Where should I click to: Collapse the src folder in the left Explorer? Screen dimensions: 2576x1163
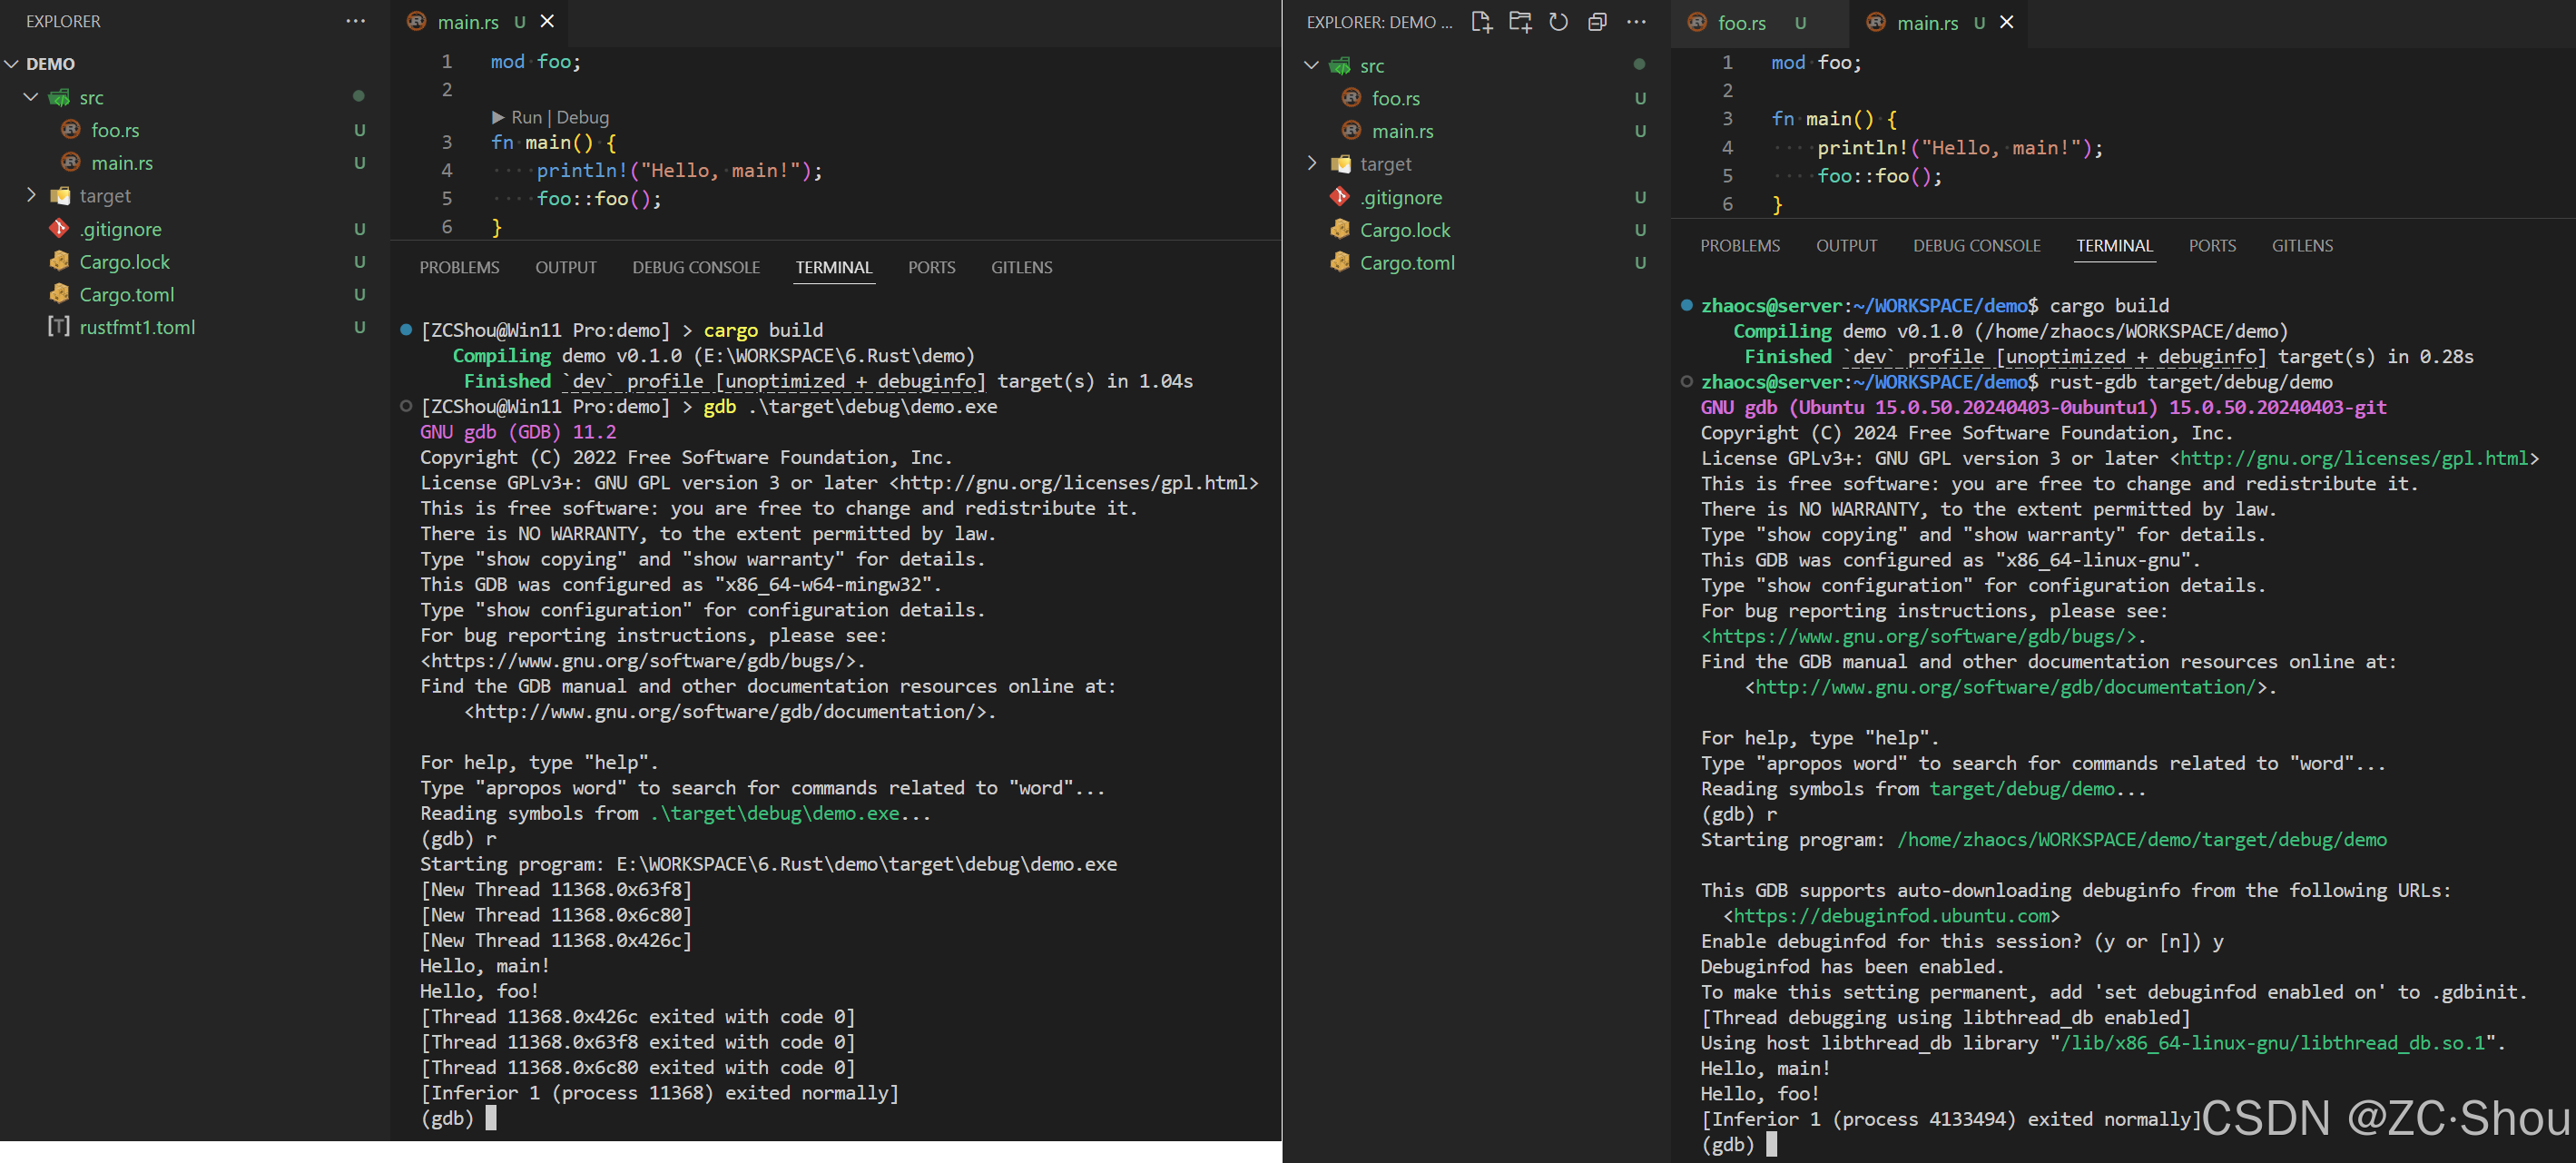31,97
